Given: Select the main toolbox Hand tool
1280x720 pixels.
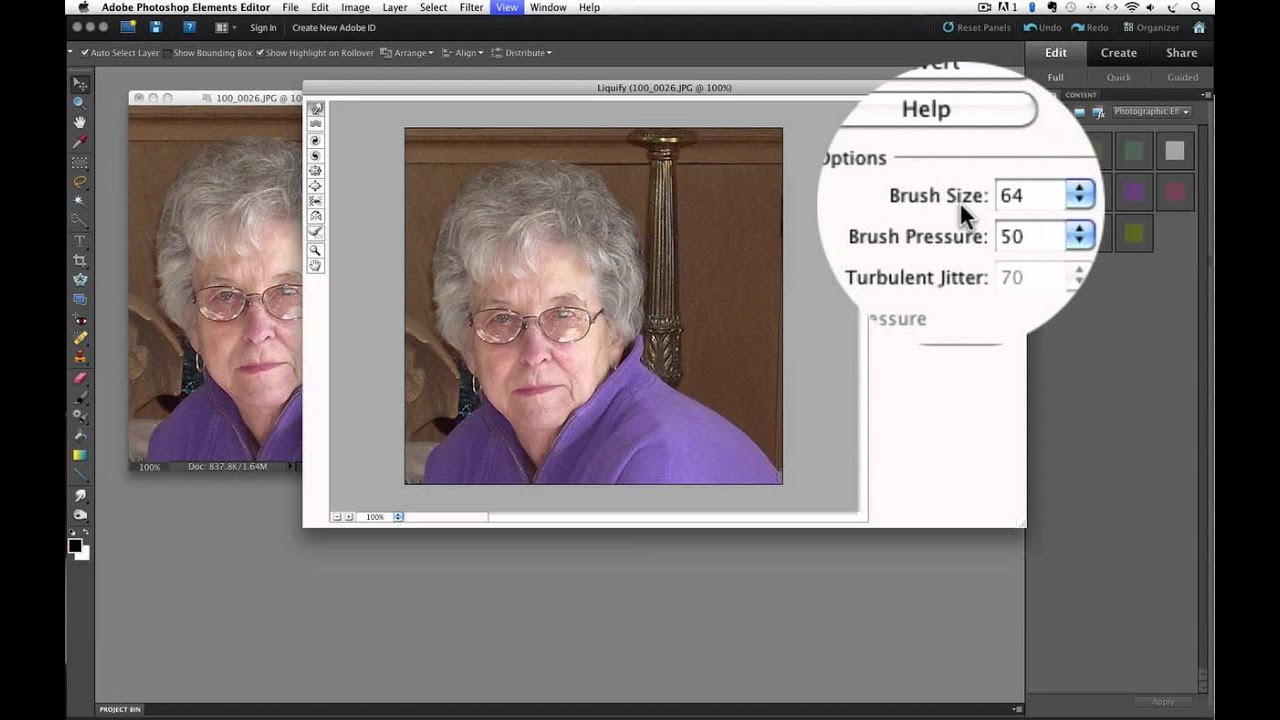Looking at the screenshot, I should [80, 122].
